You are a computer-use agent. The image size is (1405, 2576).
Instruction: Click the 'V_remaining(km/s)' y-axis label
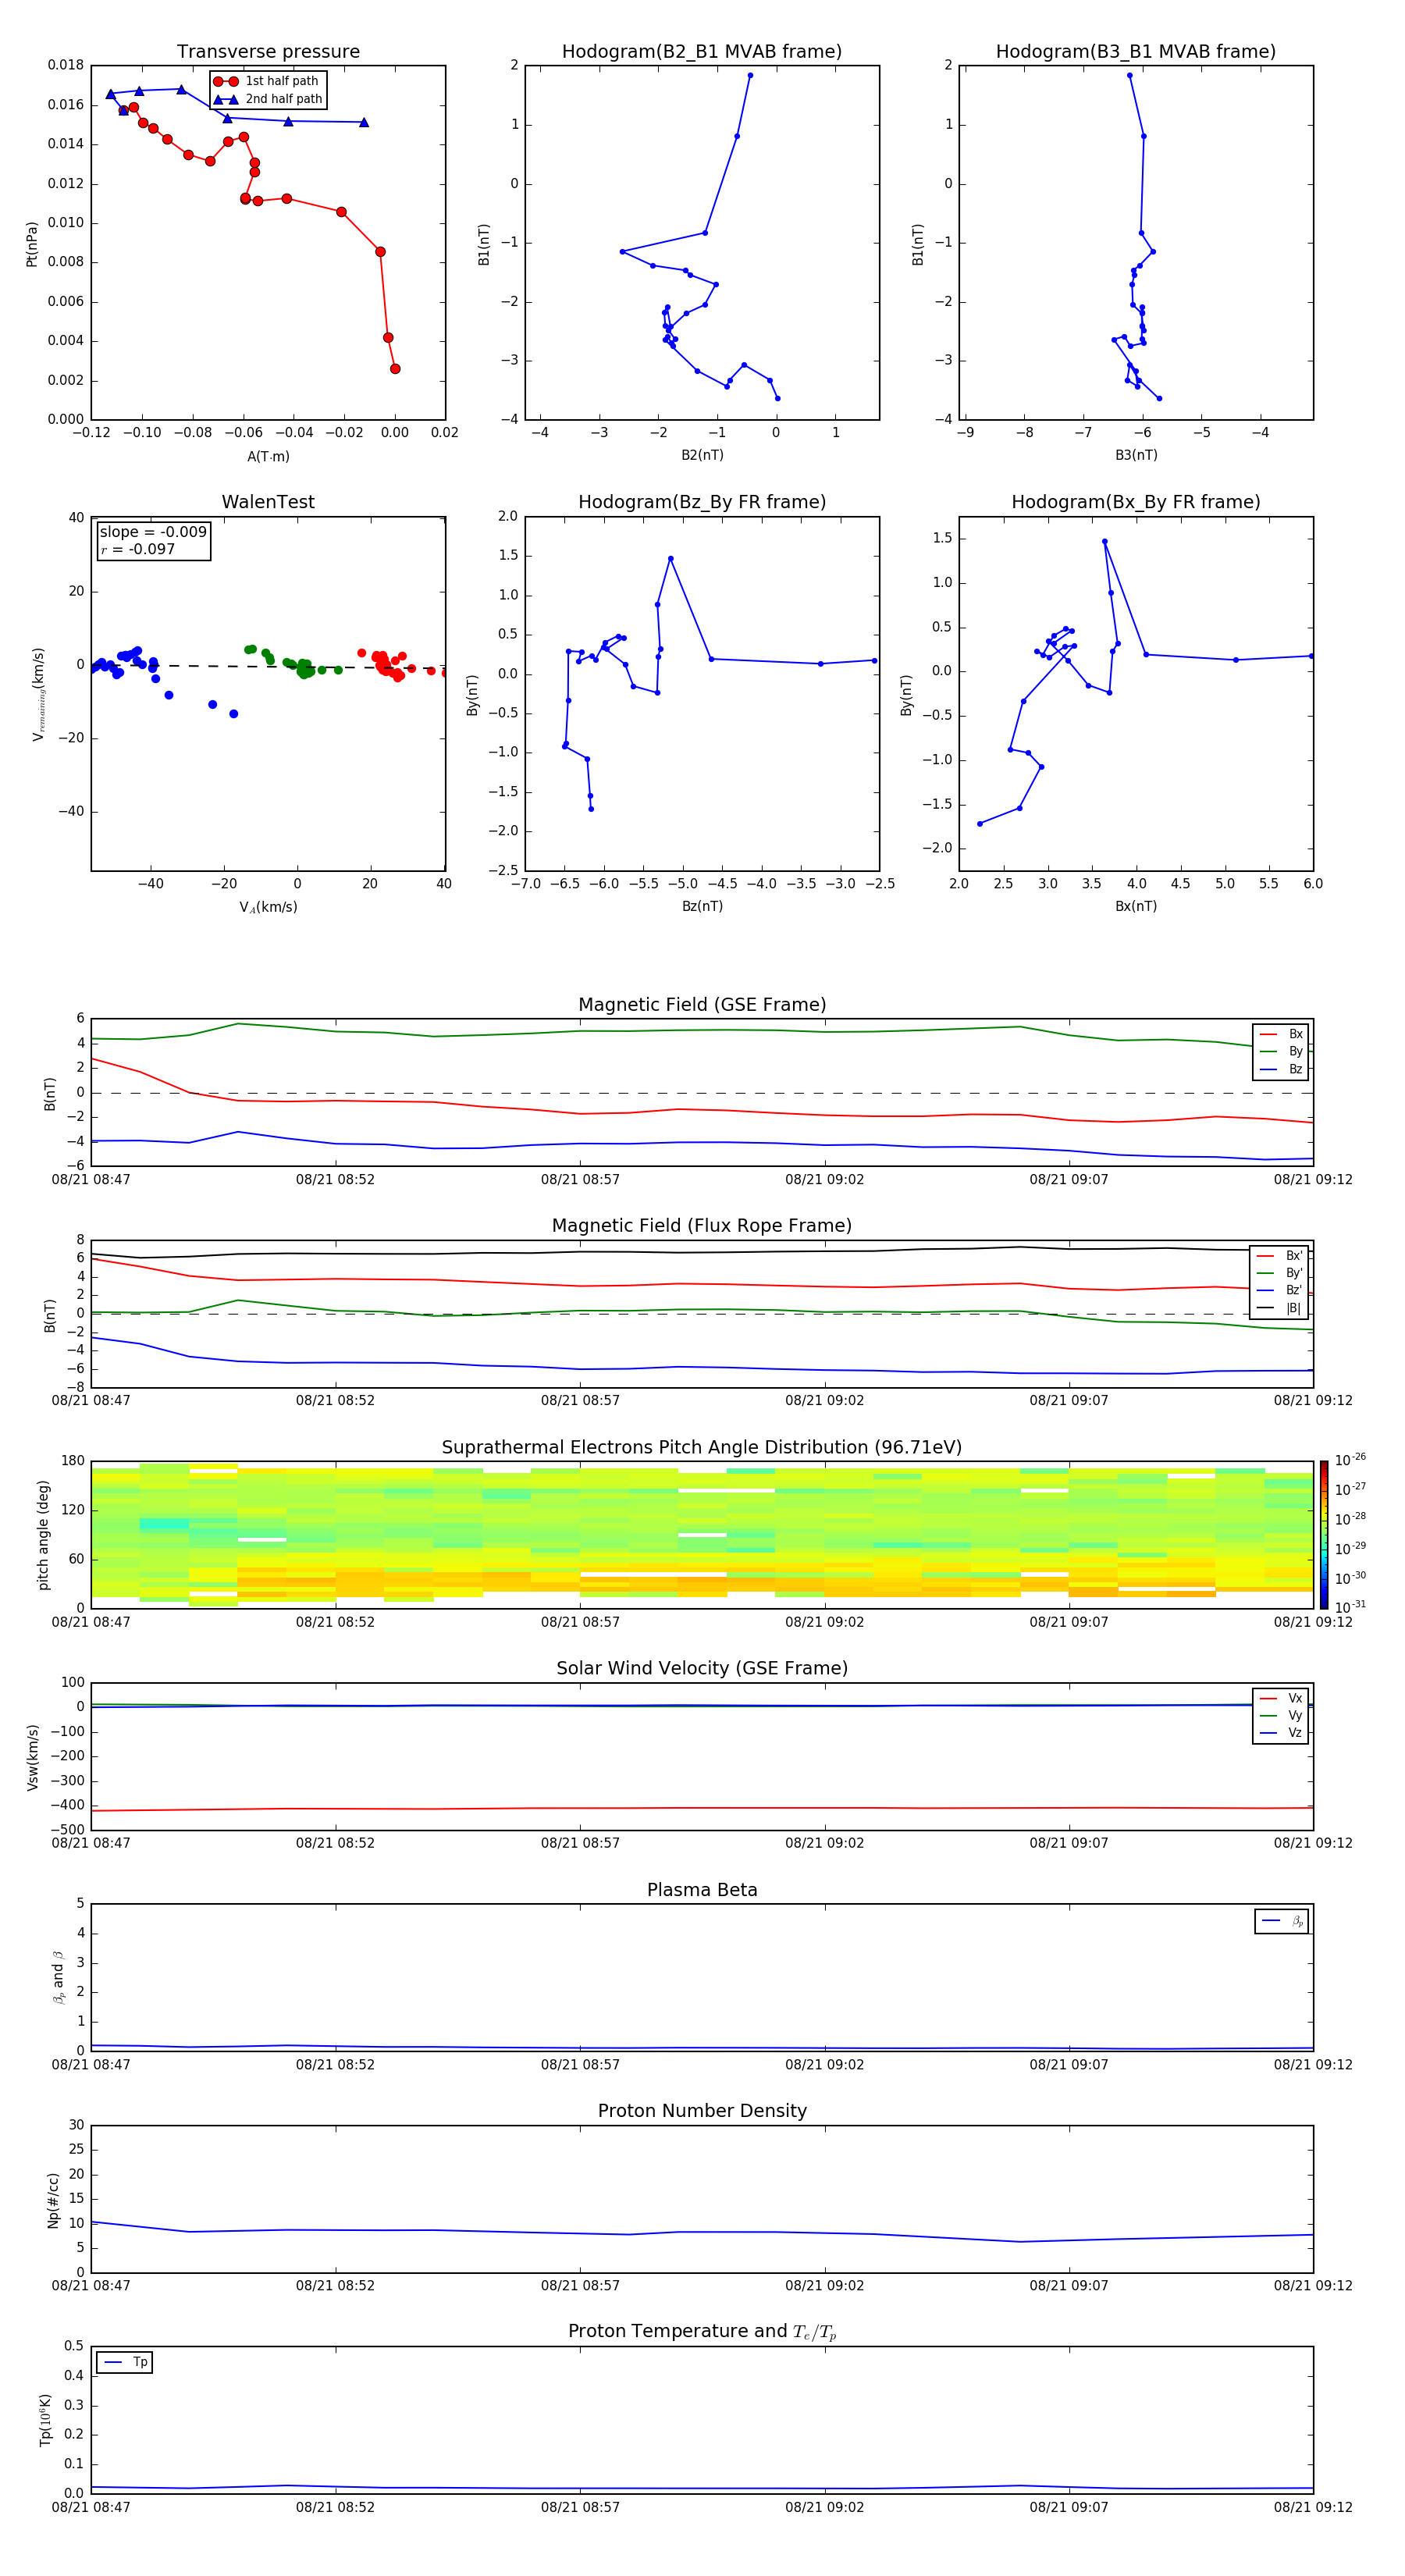[39, 694]
